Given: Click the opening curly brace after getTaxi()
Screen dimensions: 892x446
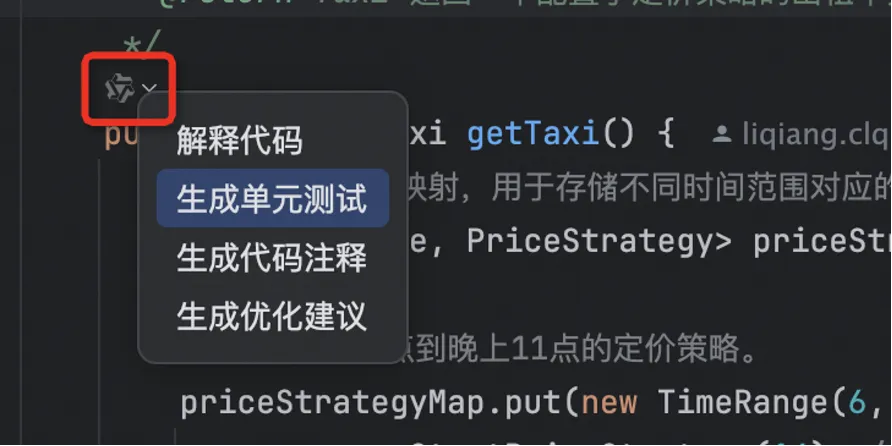Looking at the screenshot, I should coord(664,135).
